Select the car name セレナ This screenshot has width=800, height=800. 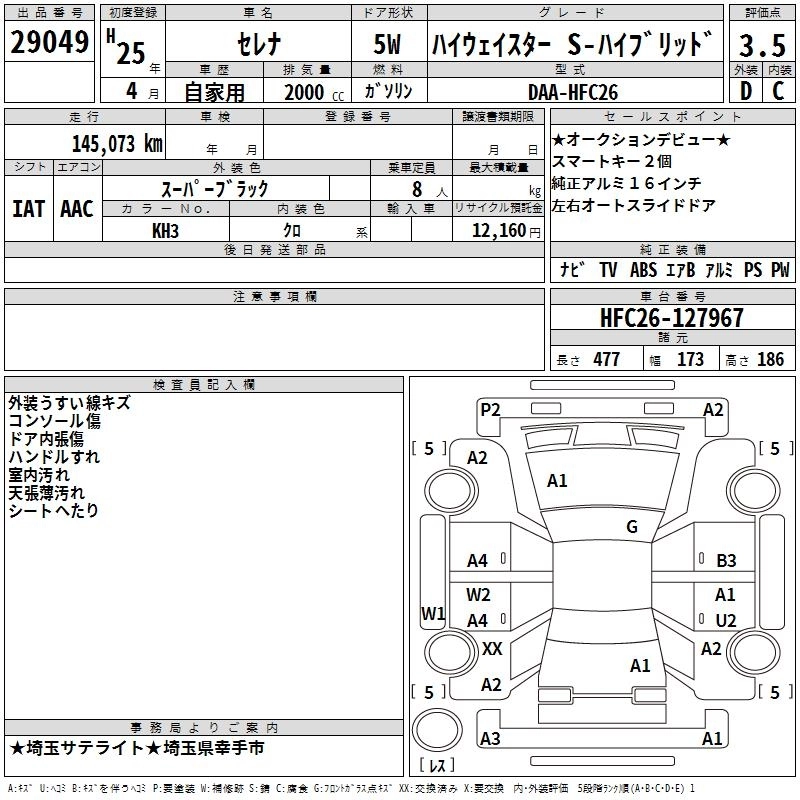pyautogui.click(x=256, y=45)
